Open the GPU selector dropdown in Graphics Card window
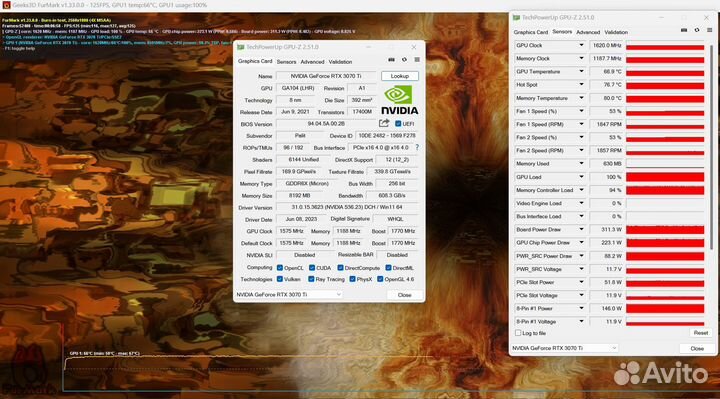The image size is (720, 399). pos(289,294)
